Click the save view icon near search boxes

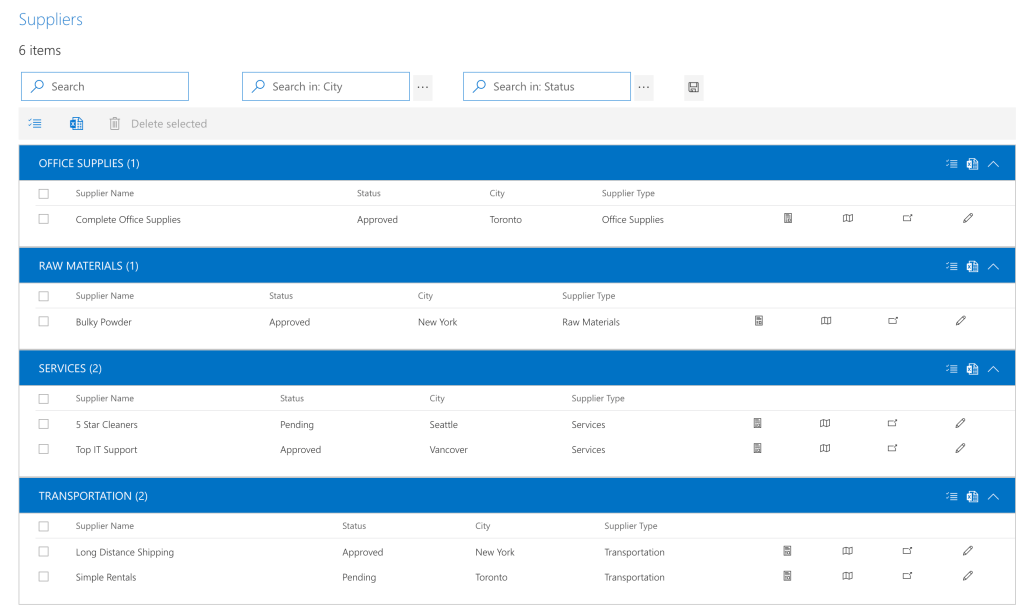click(x=693, y=87)
